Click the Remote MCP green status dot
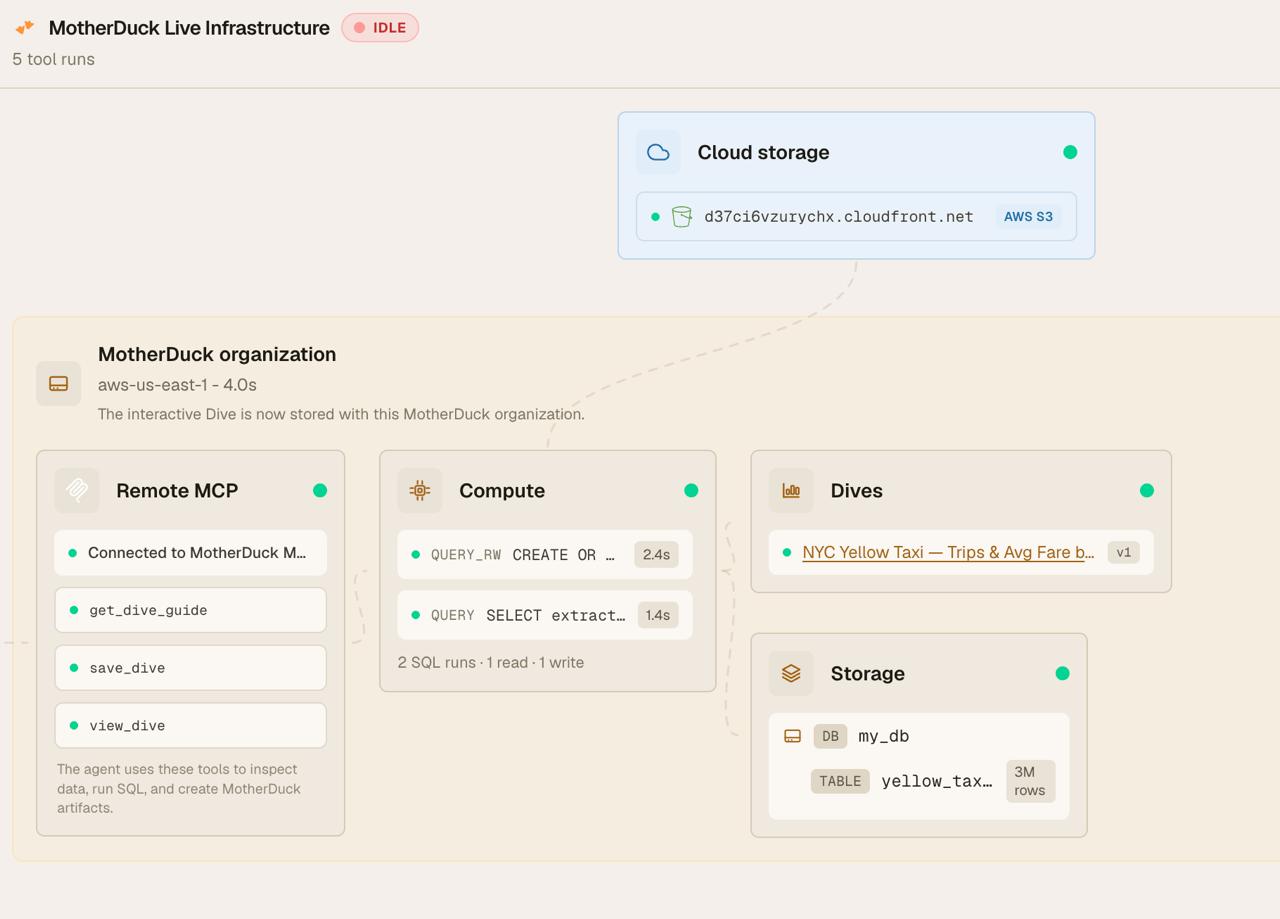The height and width of the screenshot is (919, 1280). [320, 490]
